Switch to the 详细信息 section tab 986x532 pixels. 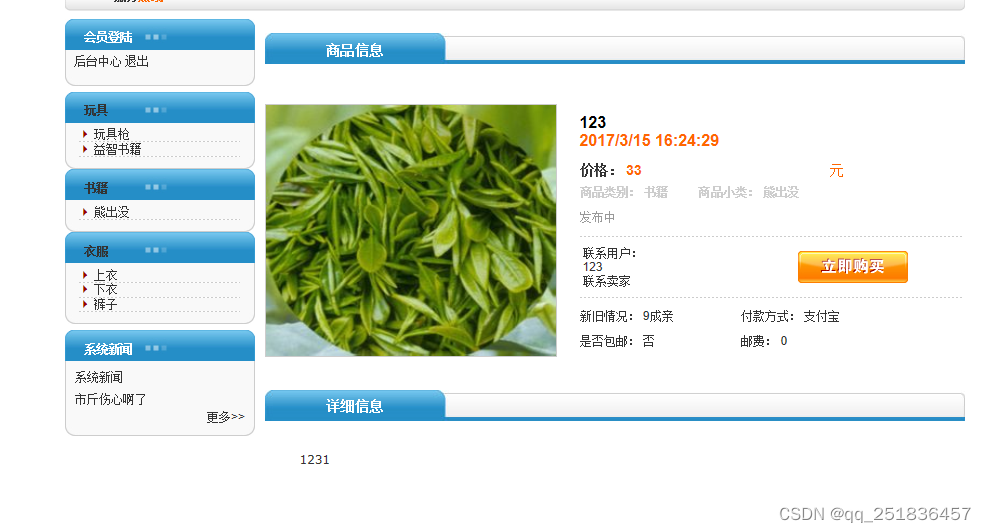pyautogui.click(x=355, y=406)
